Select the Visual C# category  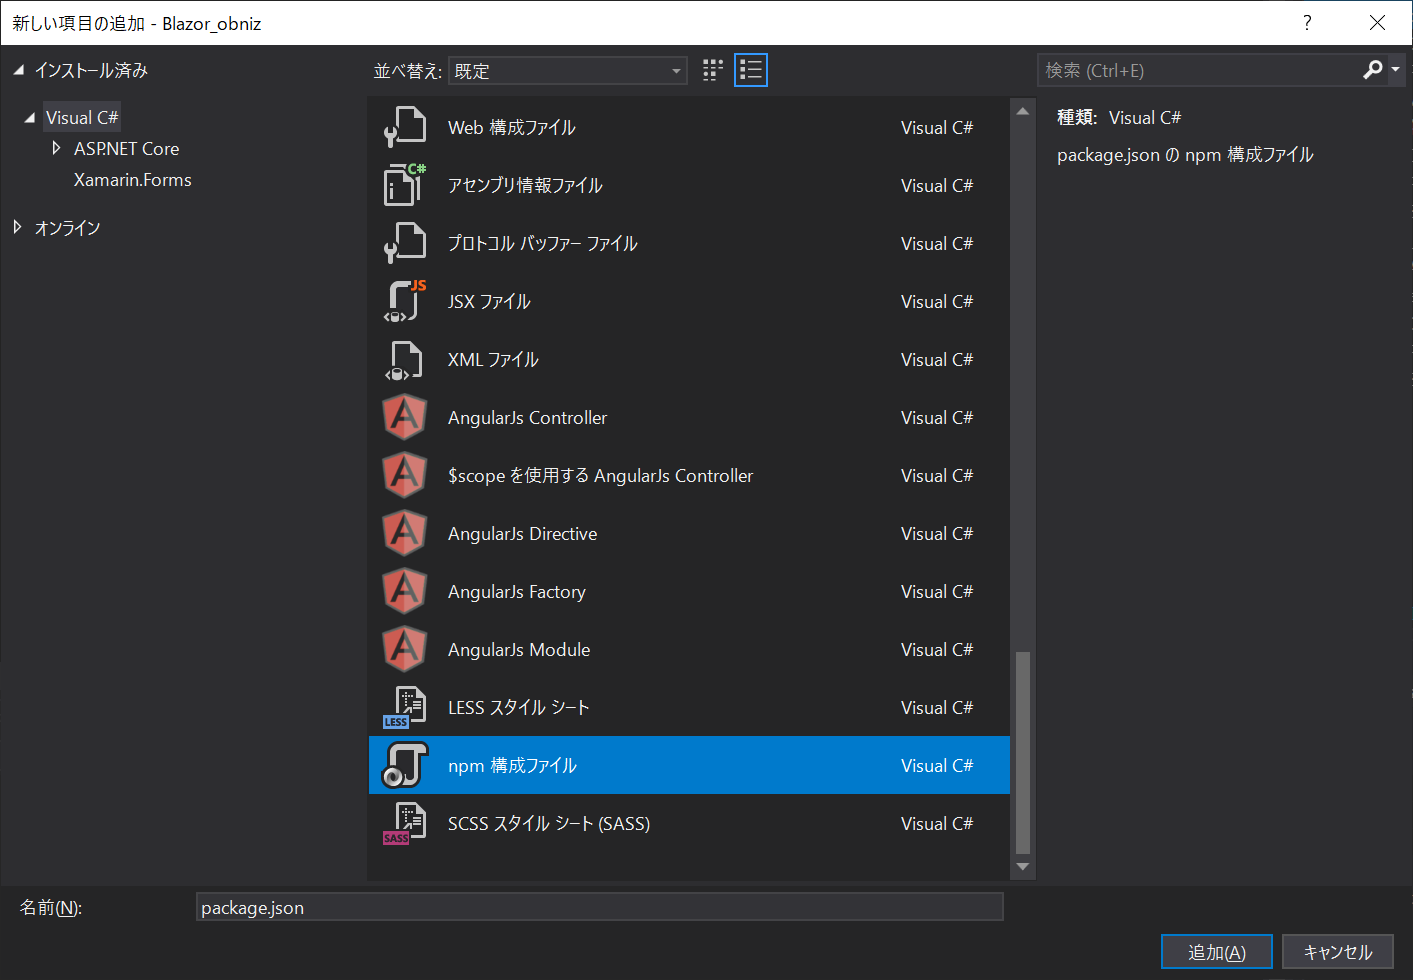pos(82,117)
